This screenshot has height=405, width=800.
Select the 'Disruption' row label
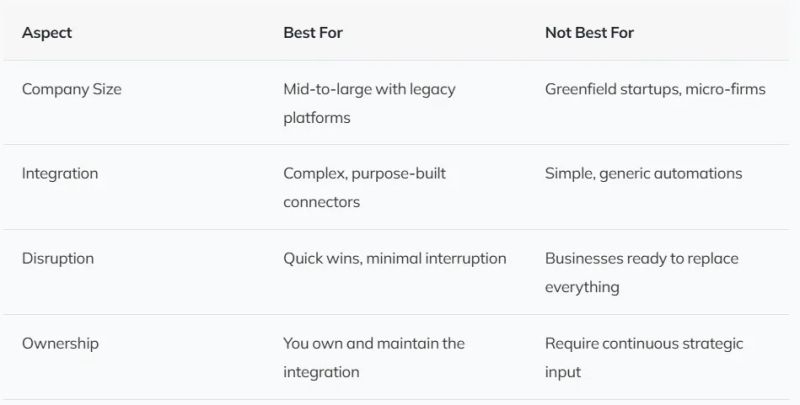58,258
